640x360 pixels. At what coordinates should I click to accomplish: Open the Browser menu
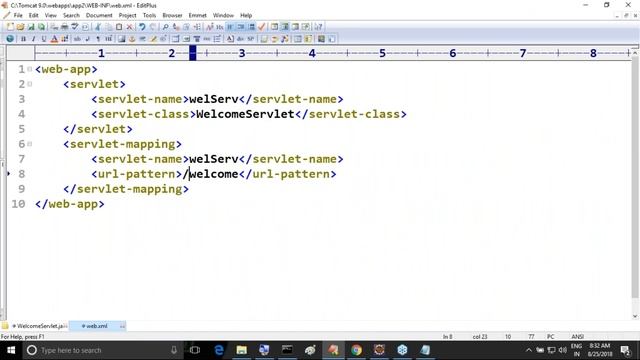[172, 16]
